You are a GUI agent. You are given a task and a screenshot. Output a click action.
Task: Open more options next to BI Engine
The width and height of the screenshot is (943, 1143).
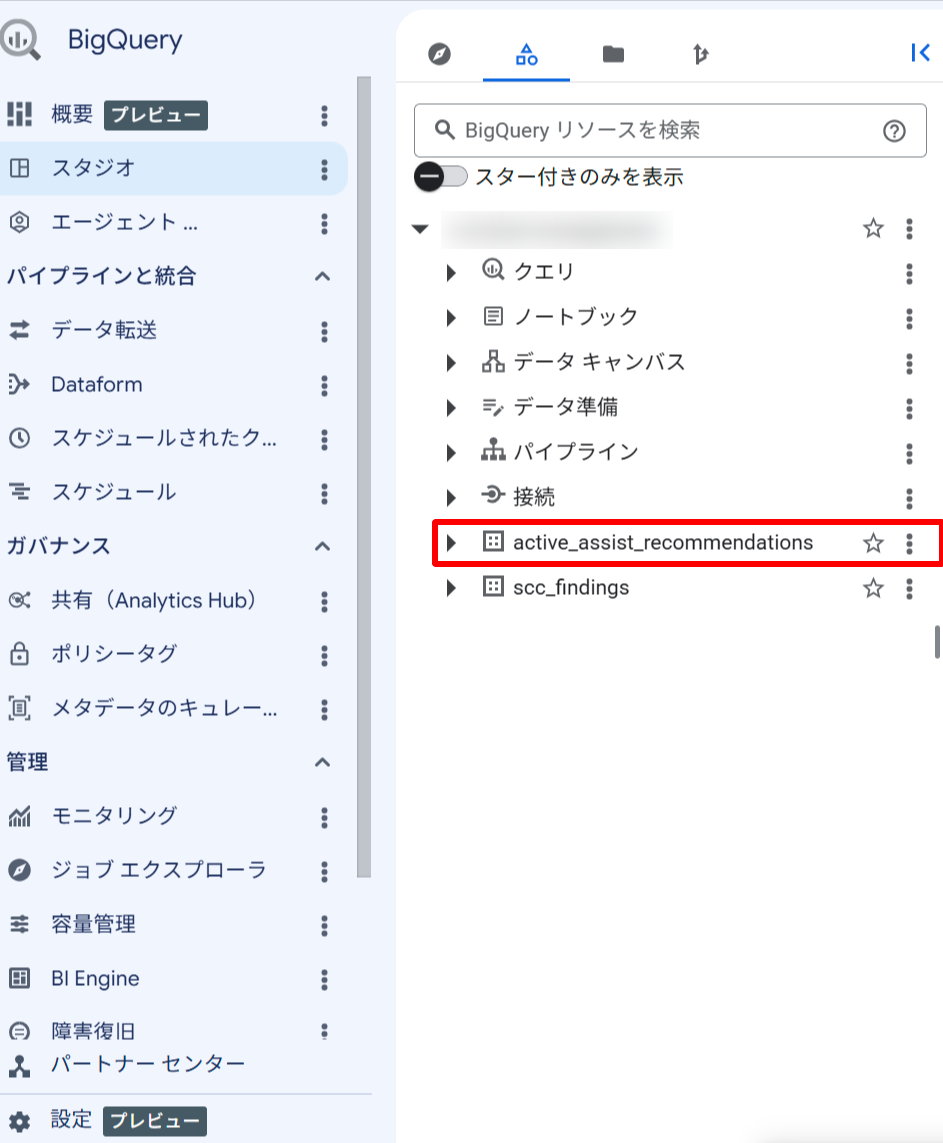[324, 980]
